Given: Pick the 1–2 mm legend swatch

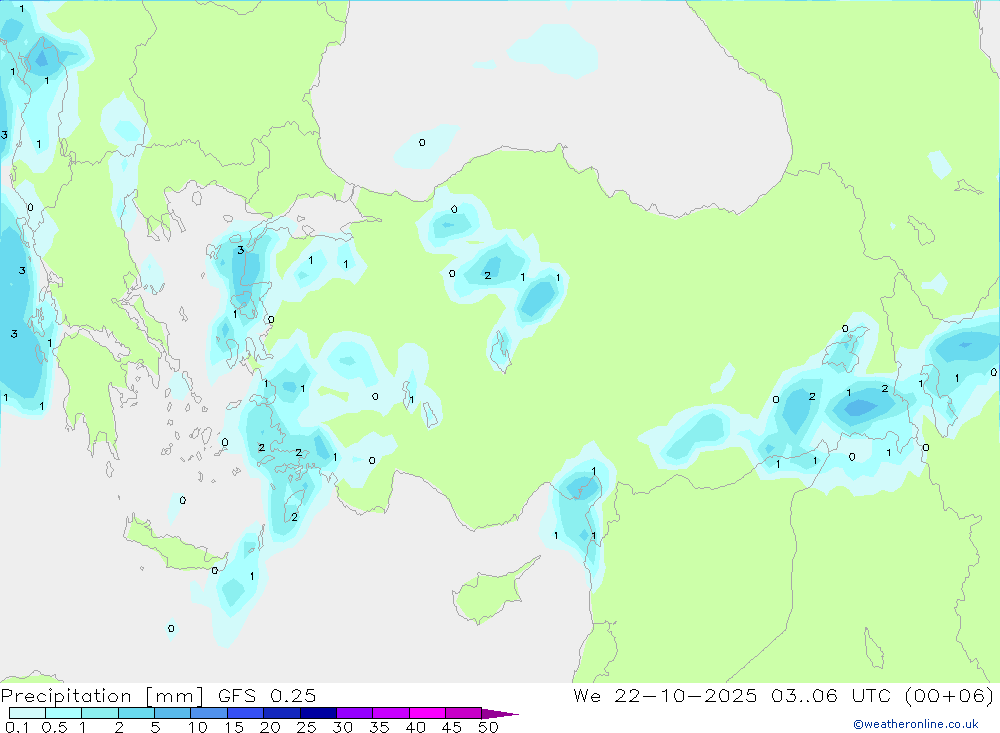Looking at the screenshot, I should coord(100,713).
